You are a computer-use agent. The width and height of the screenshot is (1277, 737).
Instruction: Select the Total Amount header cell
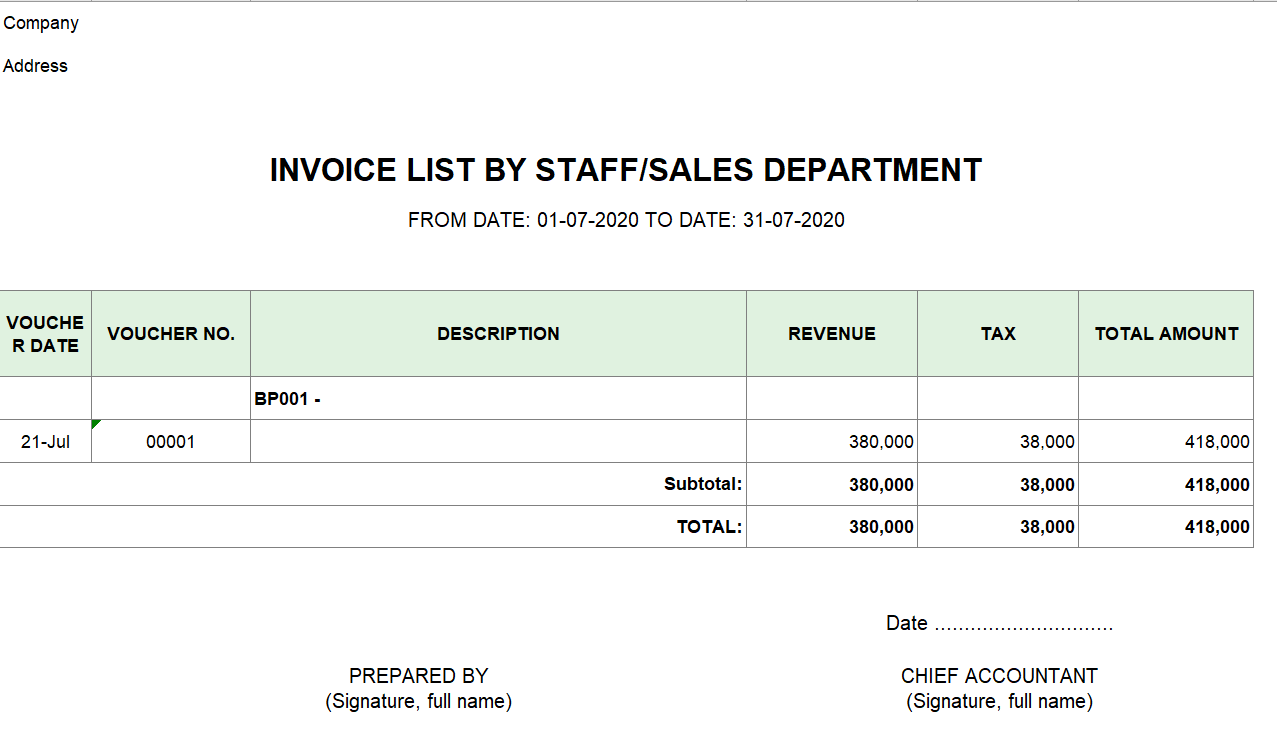tap(1166, 334)
